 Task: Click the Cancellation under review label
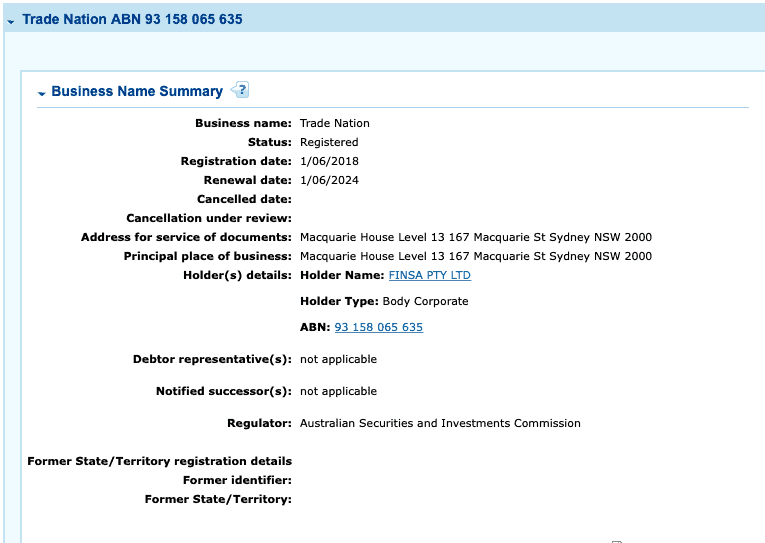coord(209,218)
